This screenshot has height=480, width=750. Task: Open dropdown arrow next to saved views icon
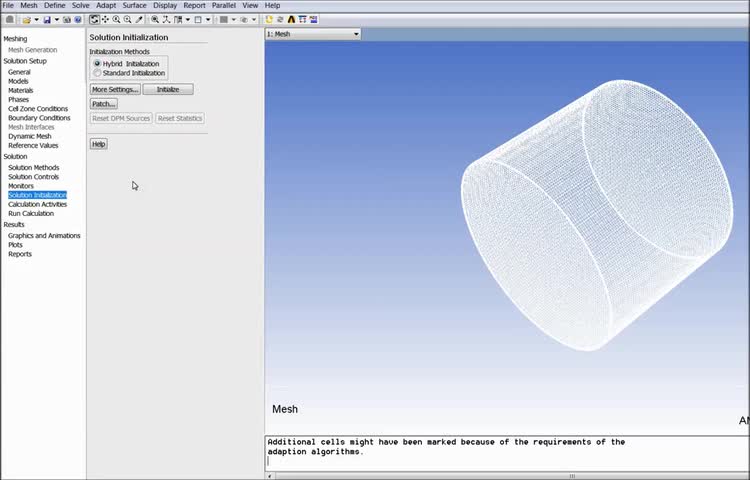(188, 20)
